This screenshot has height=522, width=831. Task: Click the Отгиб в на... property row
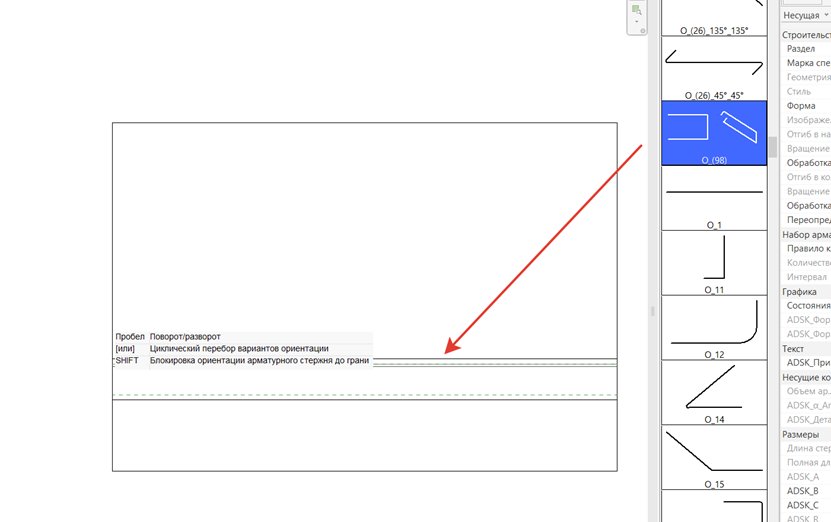tap(806, 135)
